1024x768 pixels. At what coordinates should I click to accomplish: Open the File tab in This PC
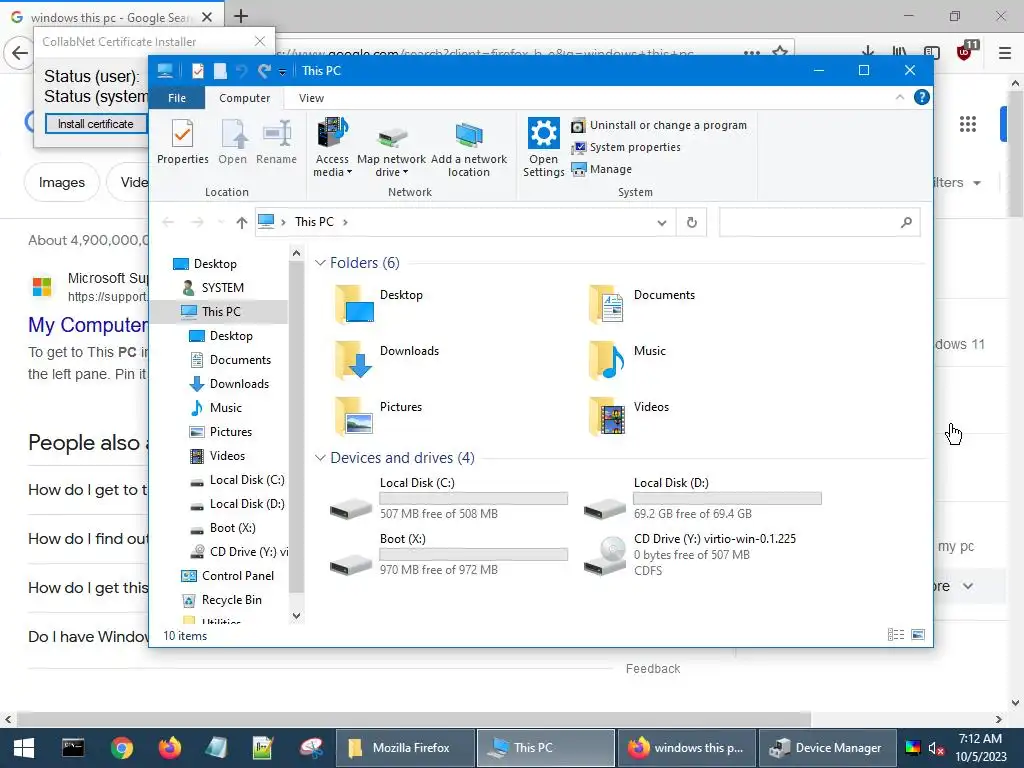[176, 98]
